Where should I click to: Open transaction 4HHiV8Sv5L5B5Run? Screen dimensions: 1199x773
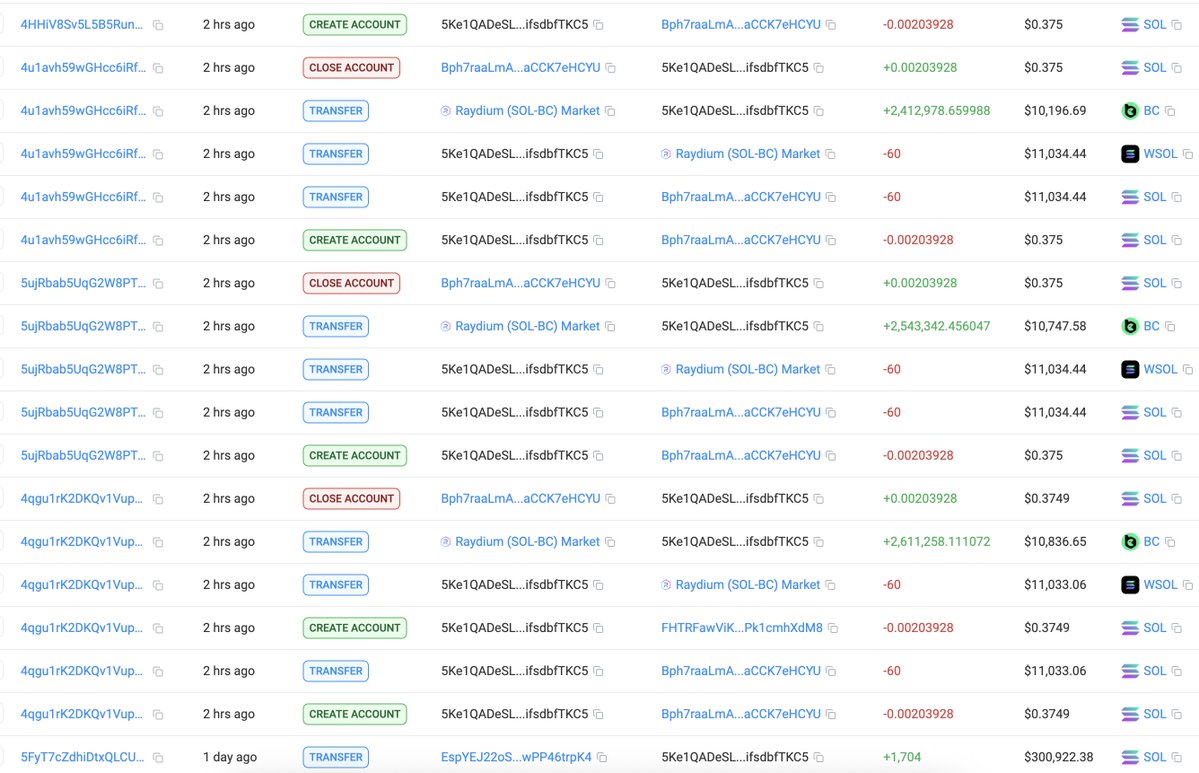pyautogui.click(x=81, y=24)
